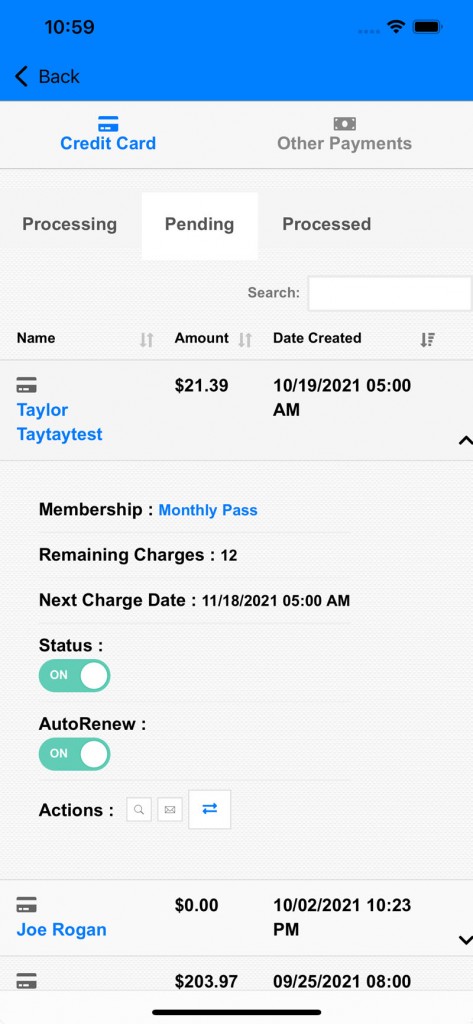Screen dimensions: 473x1024
Task: Sort by Date Created descending icon
Action: 427,340
